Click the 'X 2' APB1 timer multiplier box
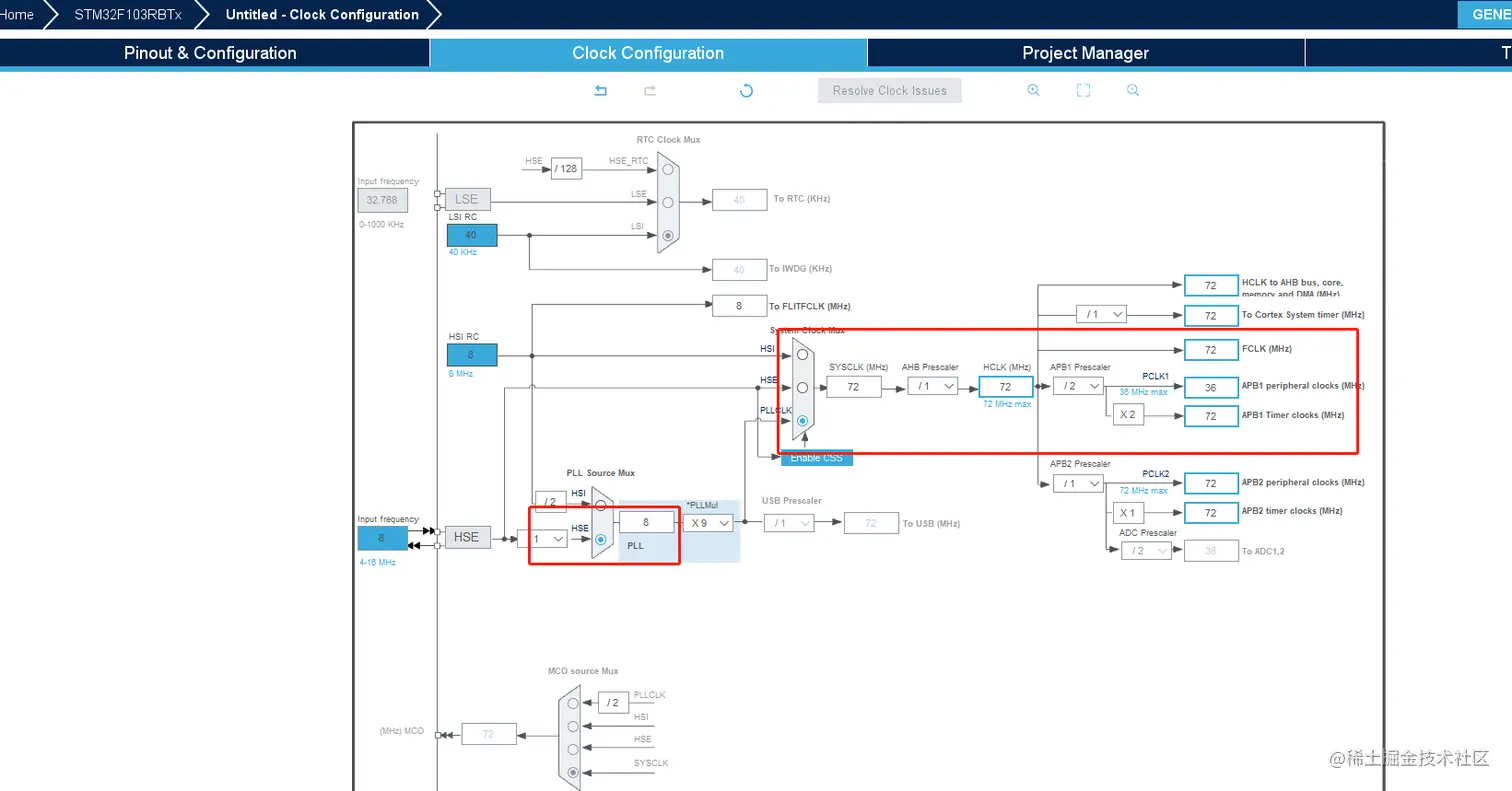This screenshot has height=791, width=1512. 1128,415
